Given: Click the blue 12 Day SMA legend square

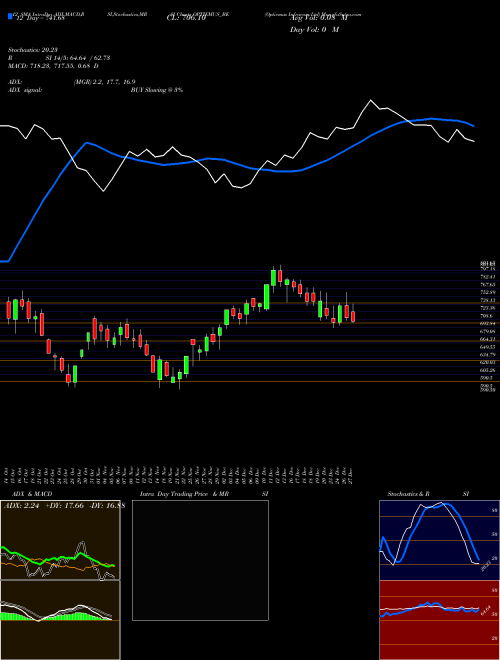Looking at the screenshot, I should coord(10,17).
